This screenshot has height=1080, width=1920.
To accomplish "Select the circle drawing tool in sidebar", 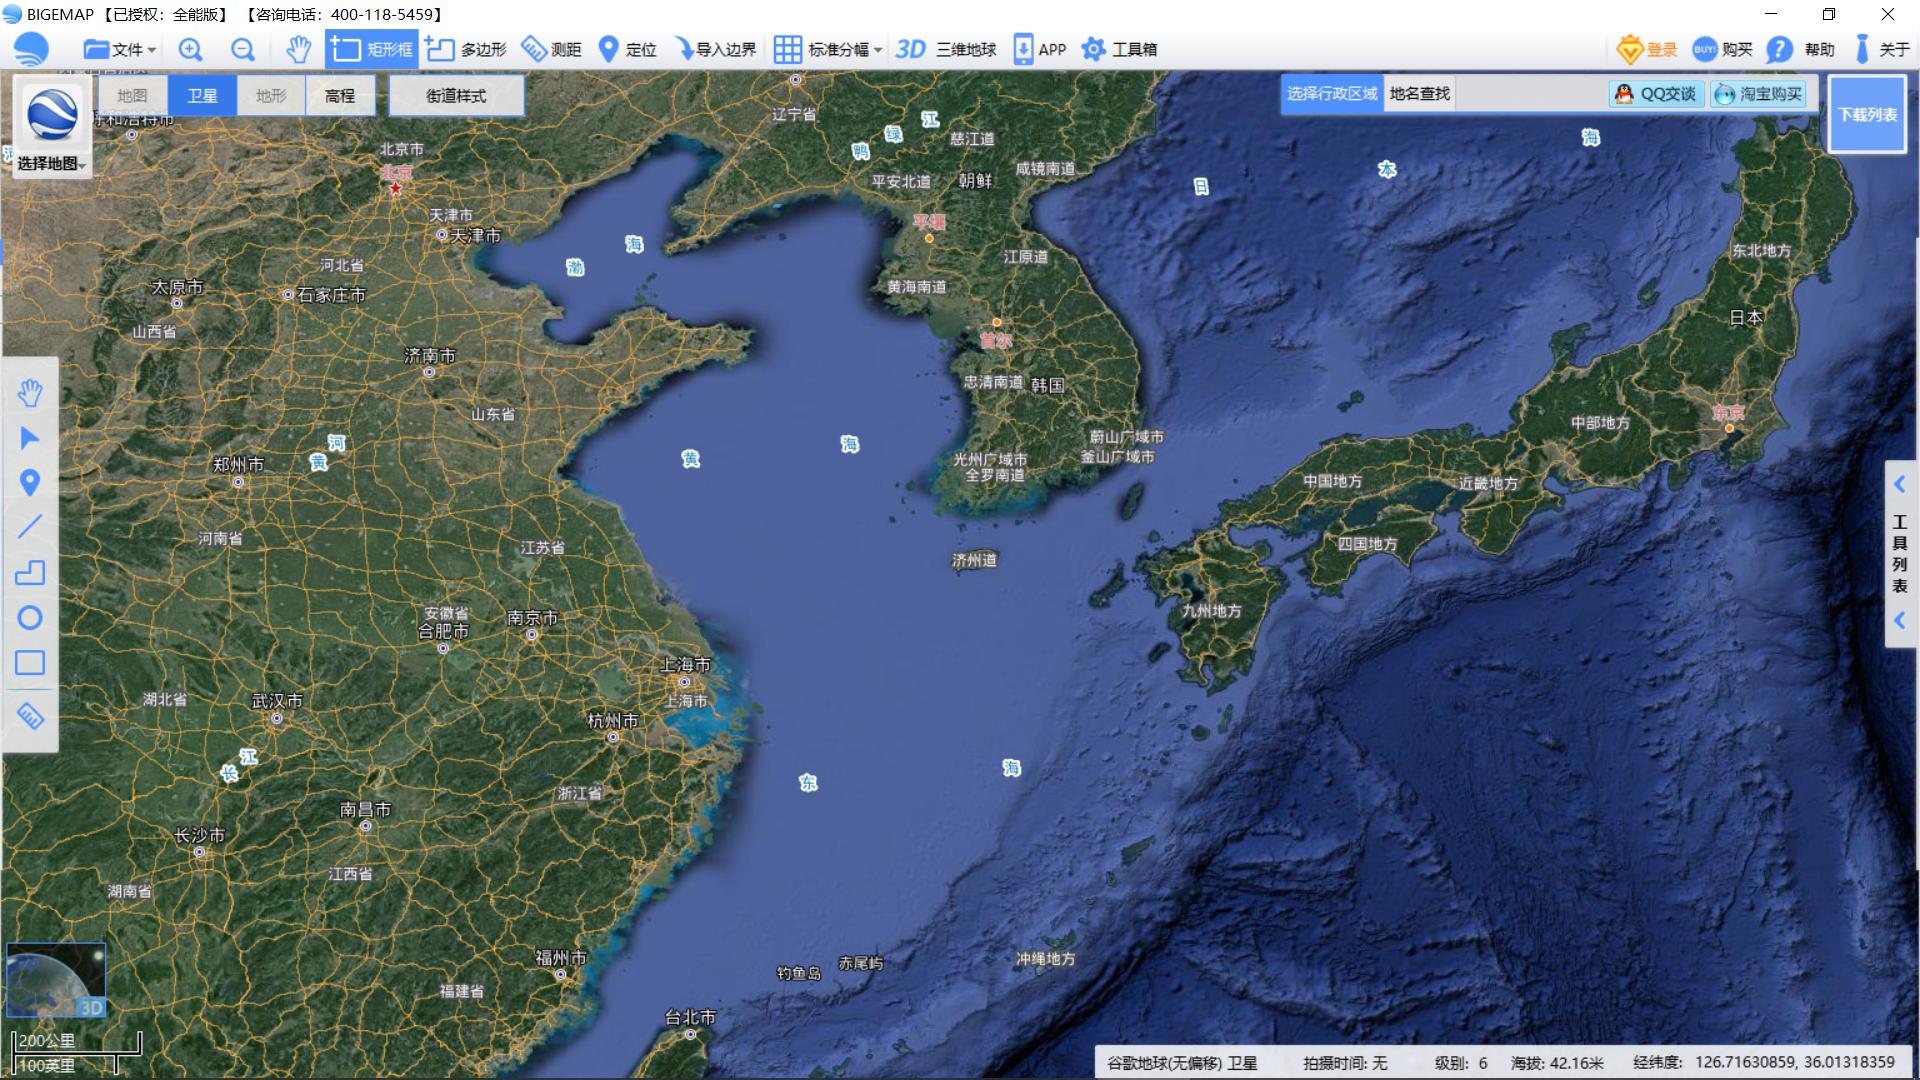I will click(30, 617).
